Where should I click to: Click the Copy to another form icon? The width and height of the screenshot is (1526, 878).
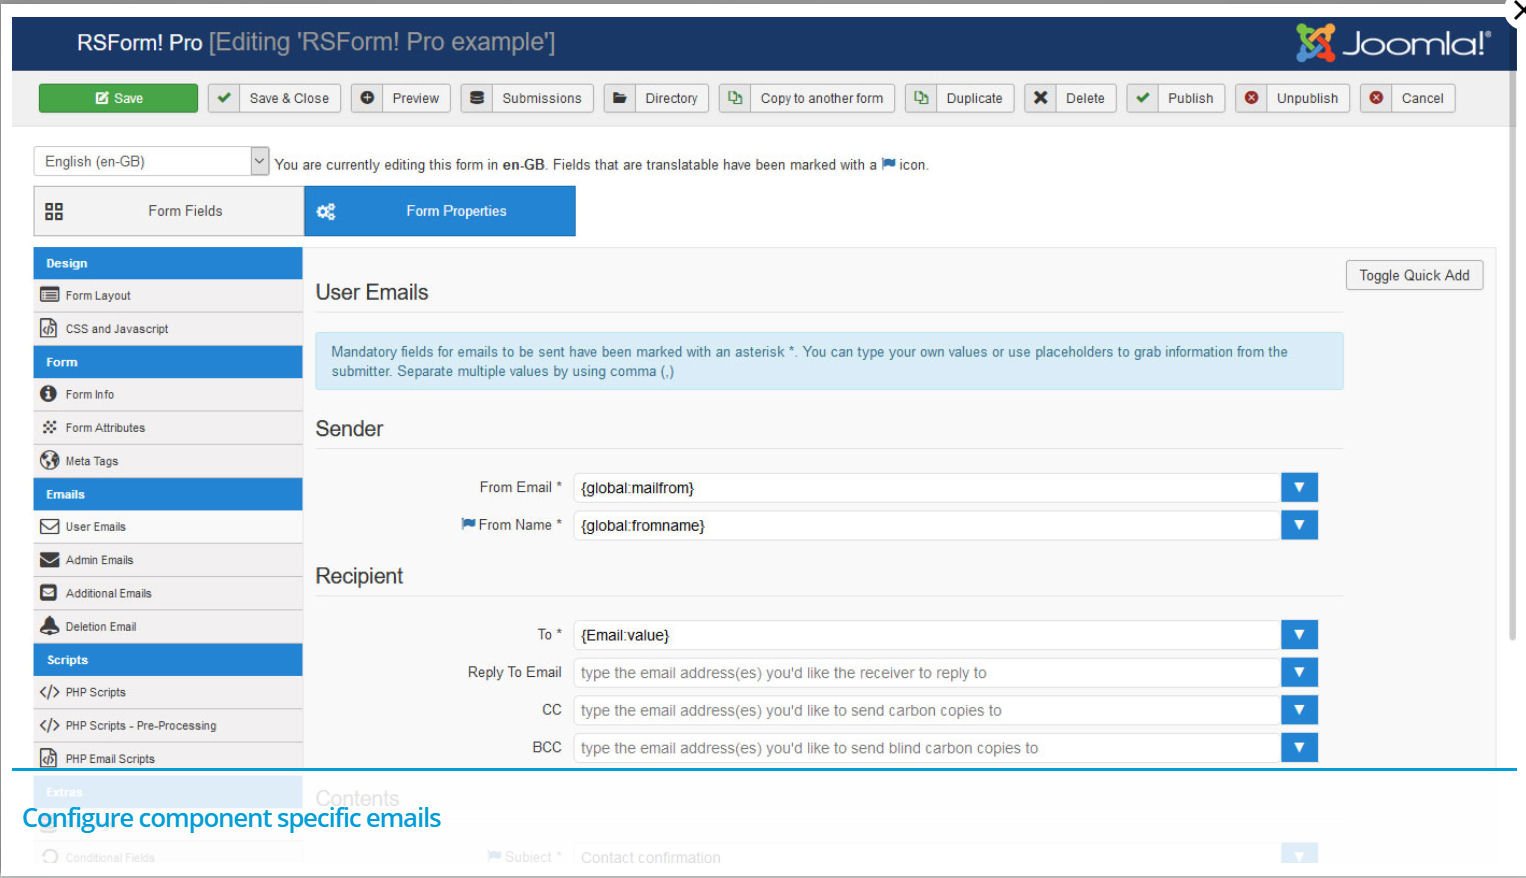[735, 98]
